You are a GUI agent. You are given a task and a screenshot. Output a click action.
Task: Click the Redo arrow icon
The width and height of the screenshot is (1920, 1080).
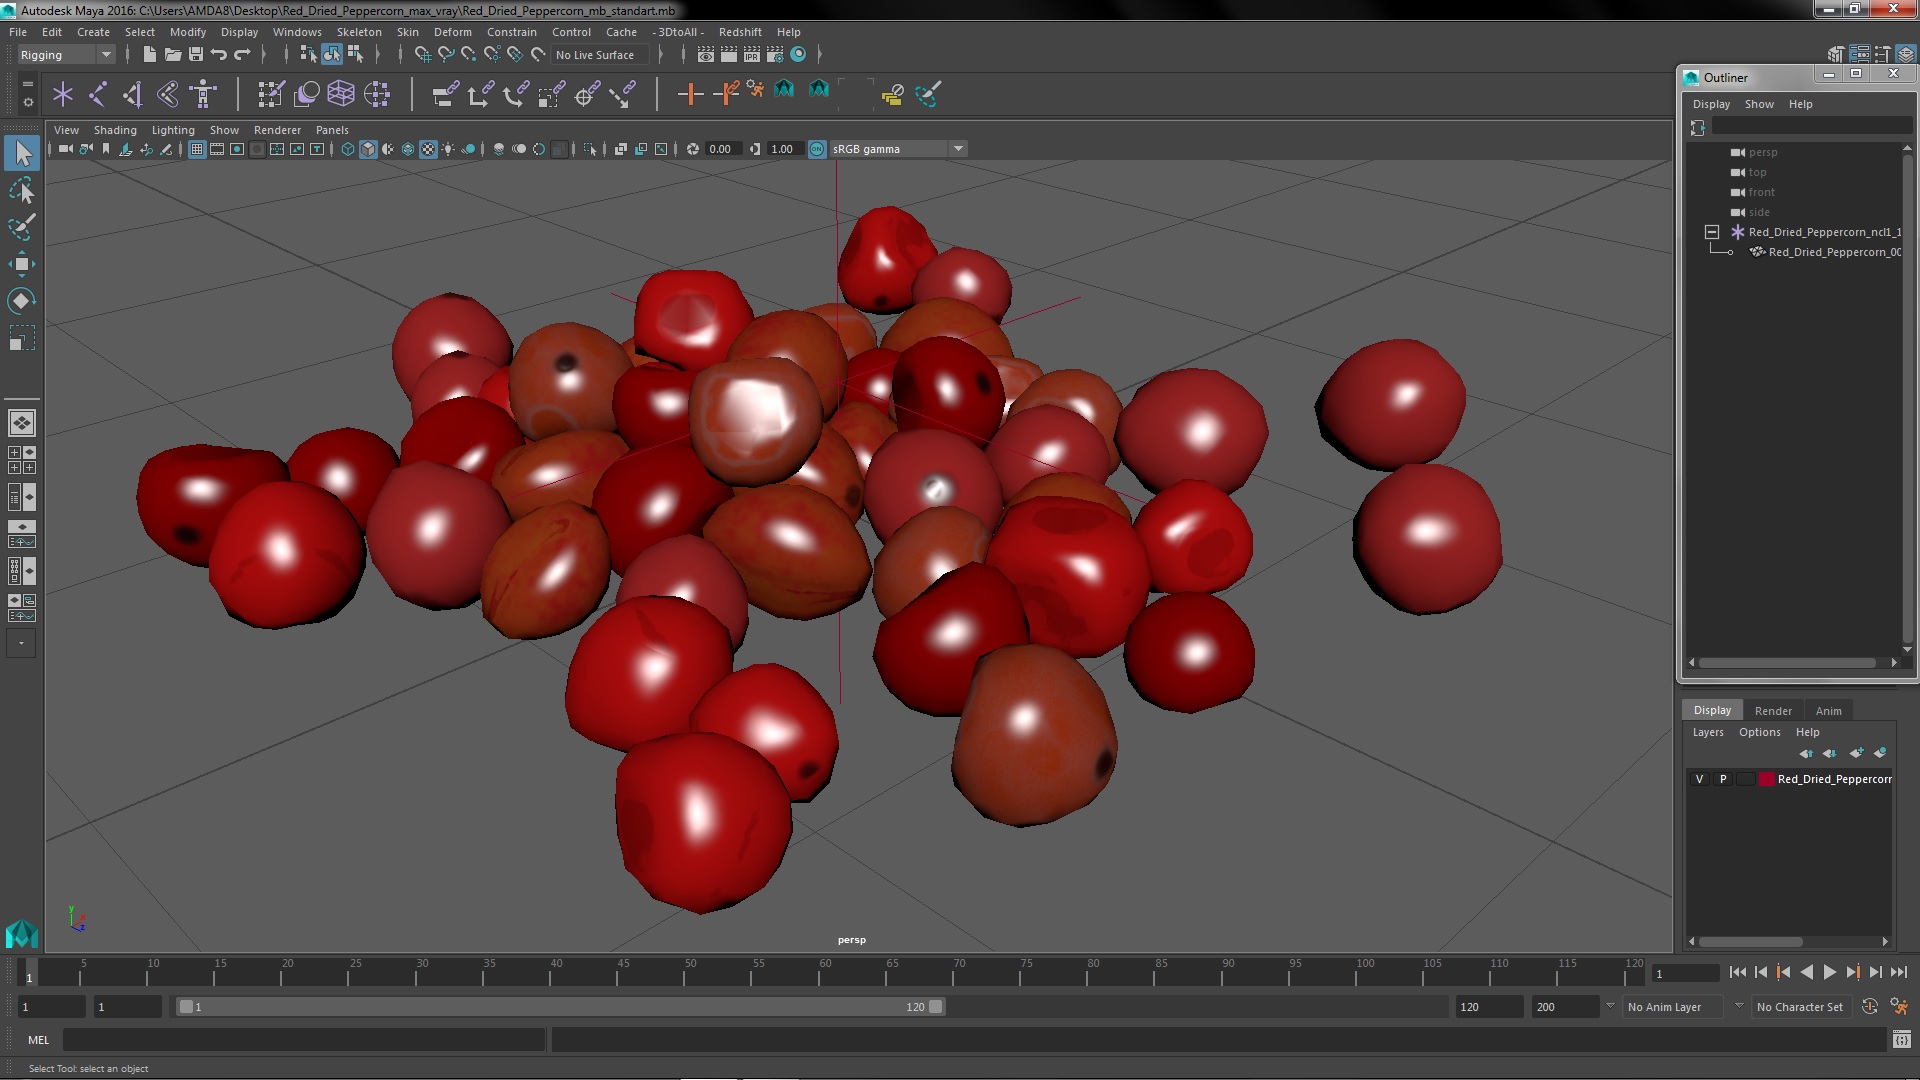pos(242,55)
